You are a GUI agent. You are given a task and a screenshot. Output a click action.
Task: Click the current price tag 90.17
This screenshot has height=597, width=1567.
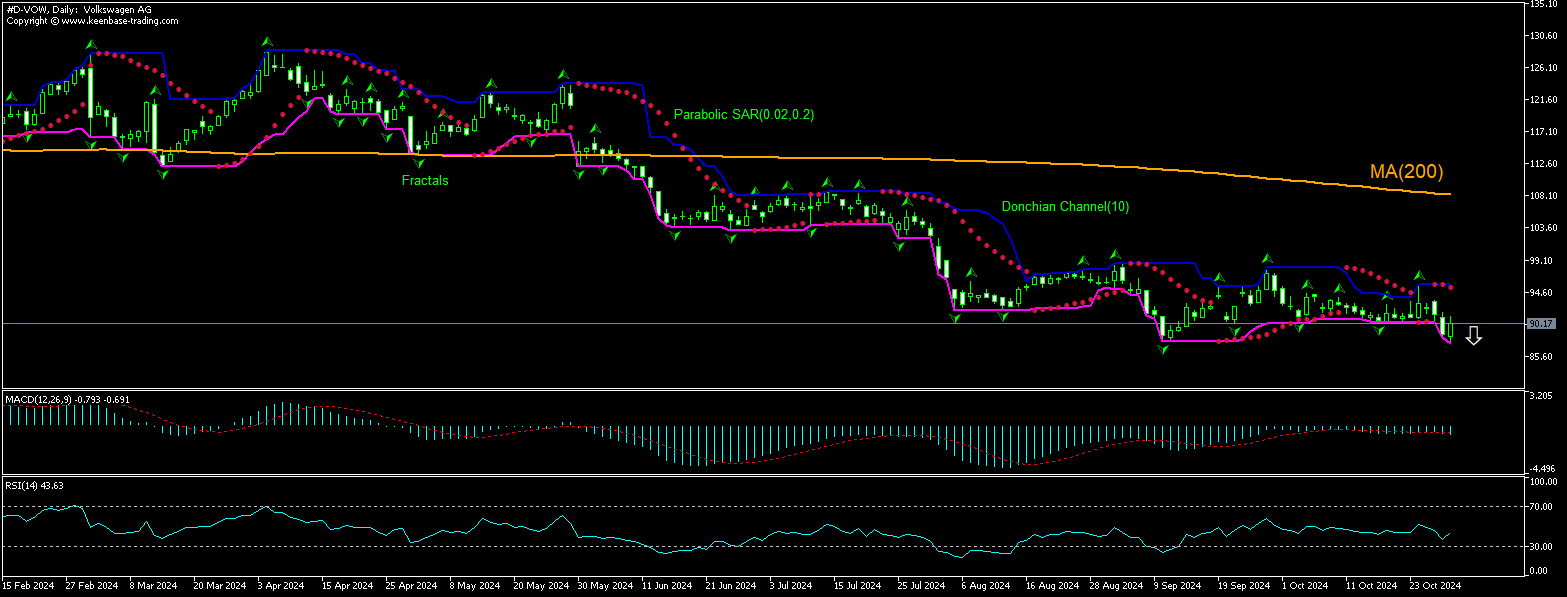tap(1540, 324)
